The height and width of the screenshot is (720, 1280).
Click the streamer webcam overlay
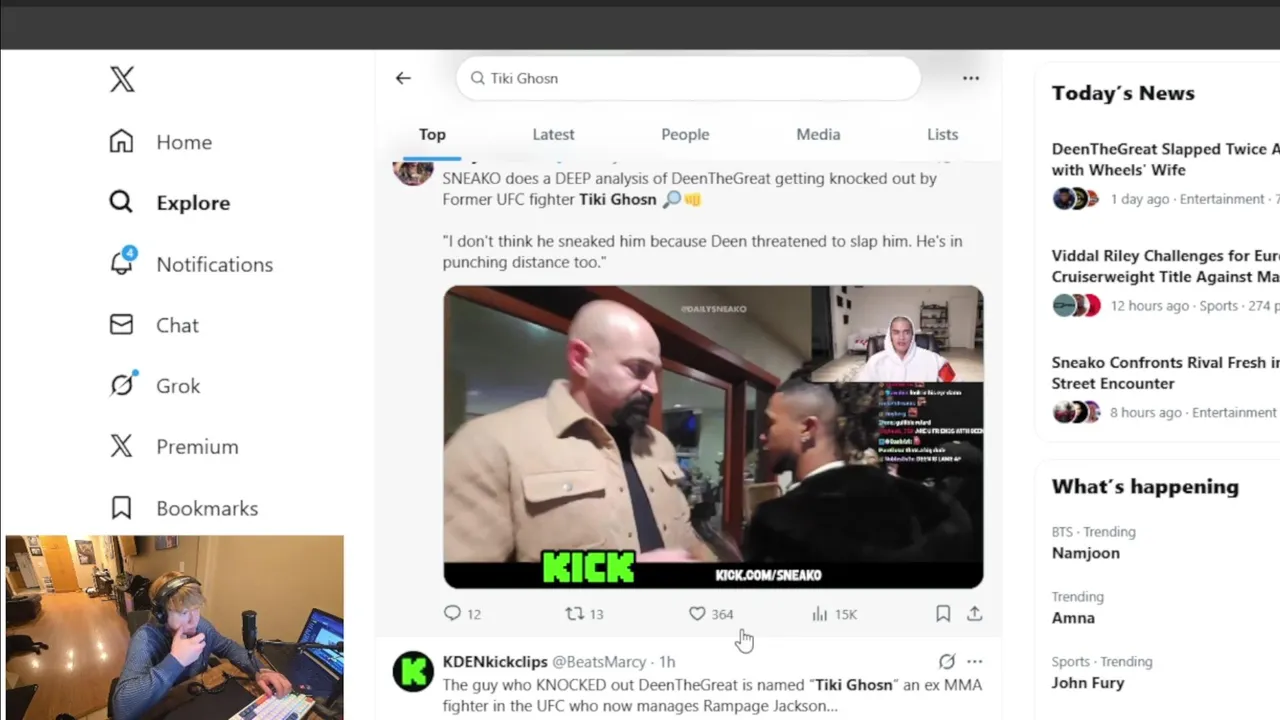point(175,627)
